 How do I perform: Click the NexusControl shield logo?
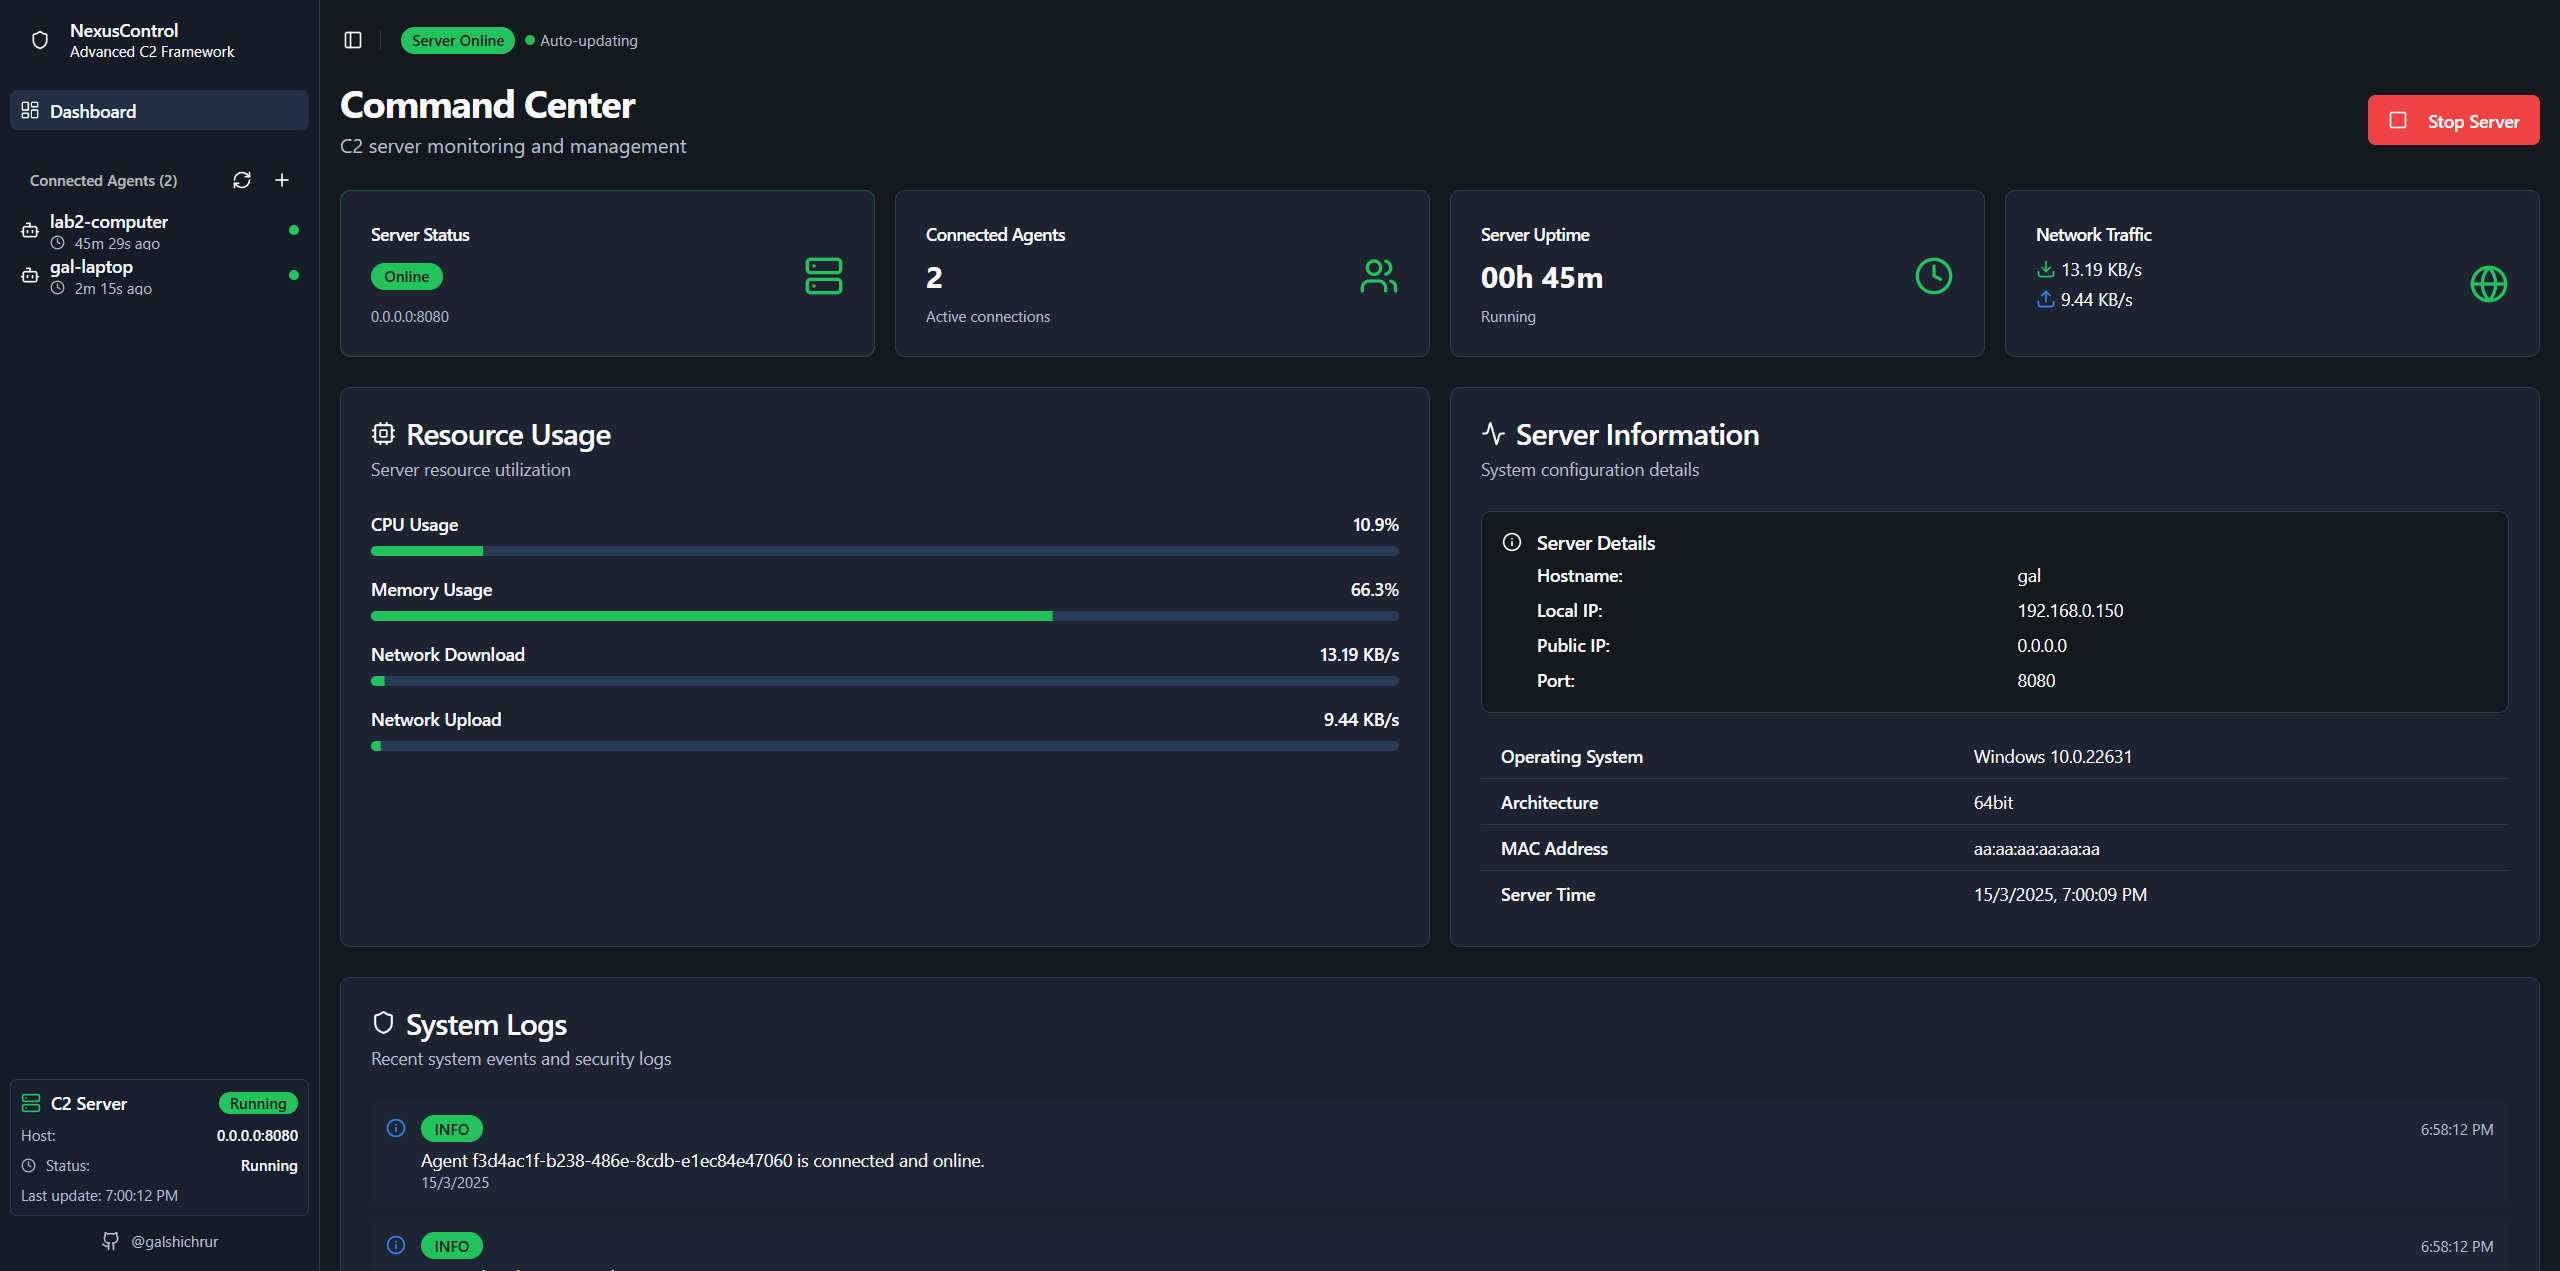click(39, 40)
